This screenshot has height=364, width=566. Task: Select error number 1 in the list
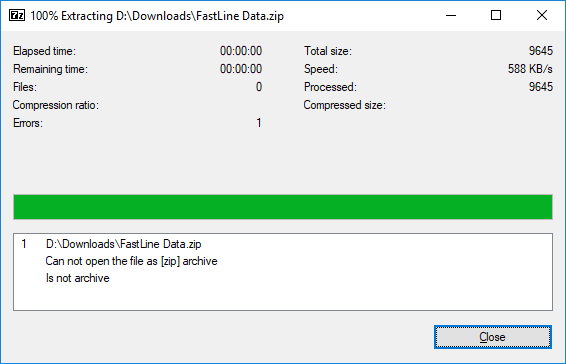pos(24,244)
